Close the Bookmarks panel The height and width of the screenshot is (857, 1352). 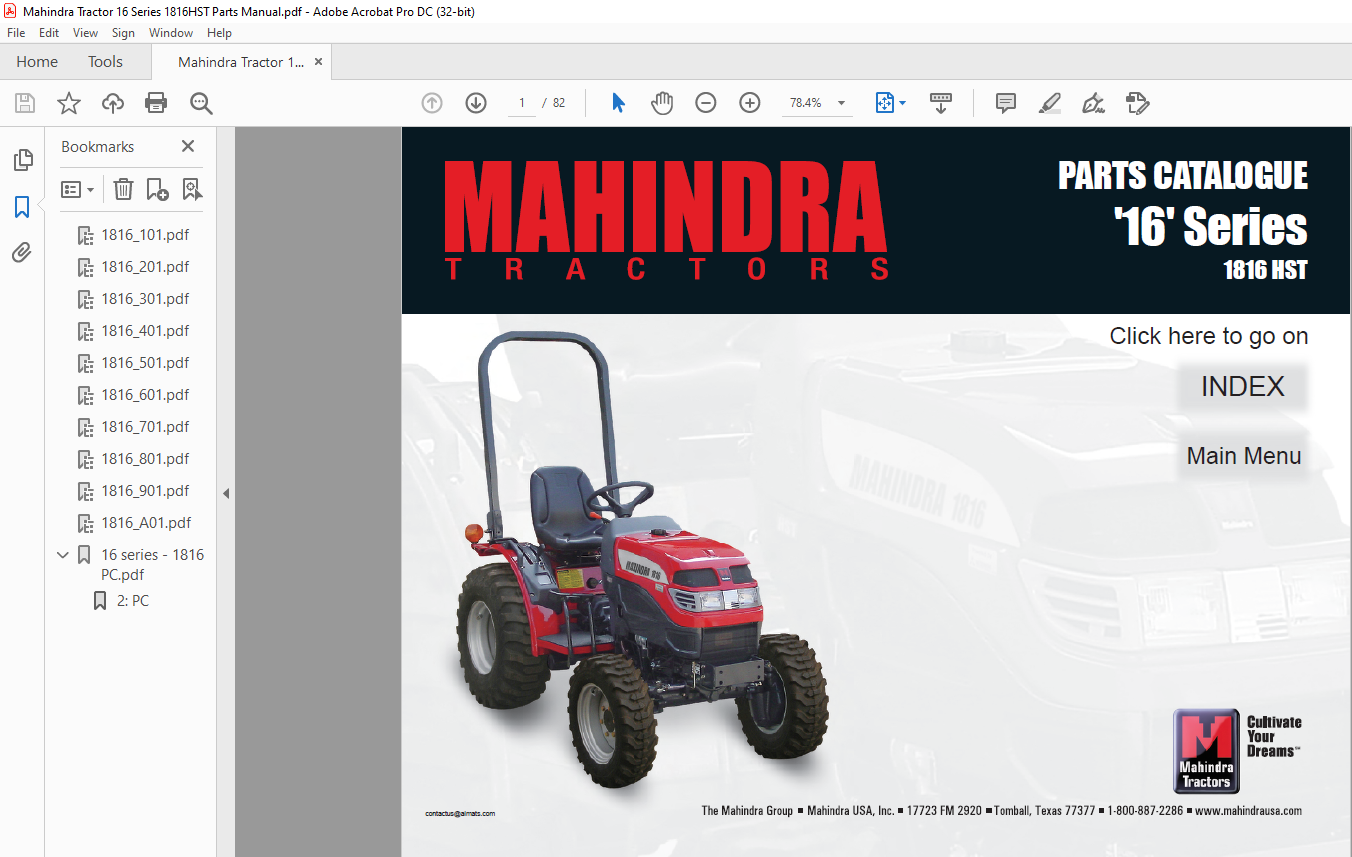[188, 146]
